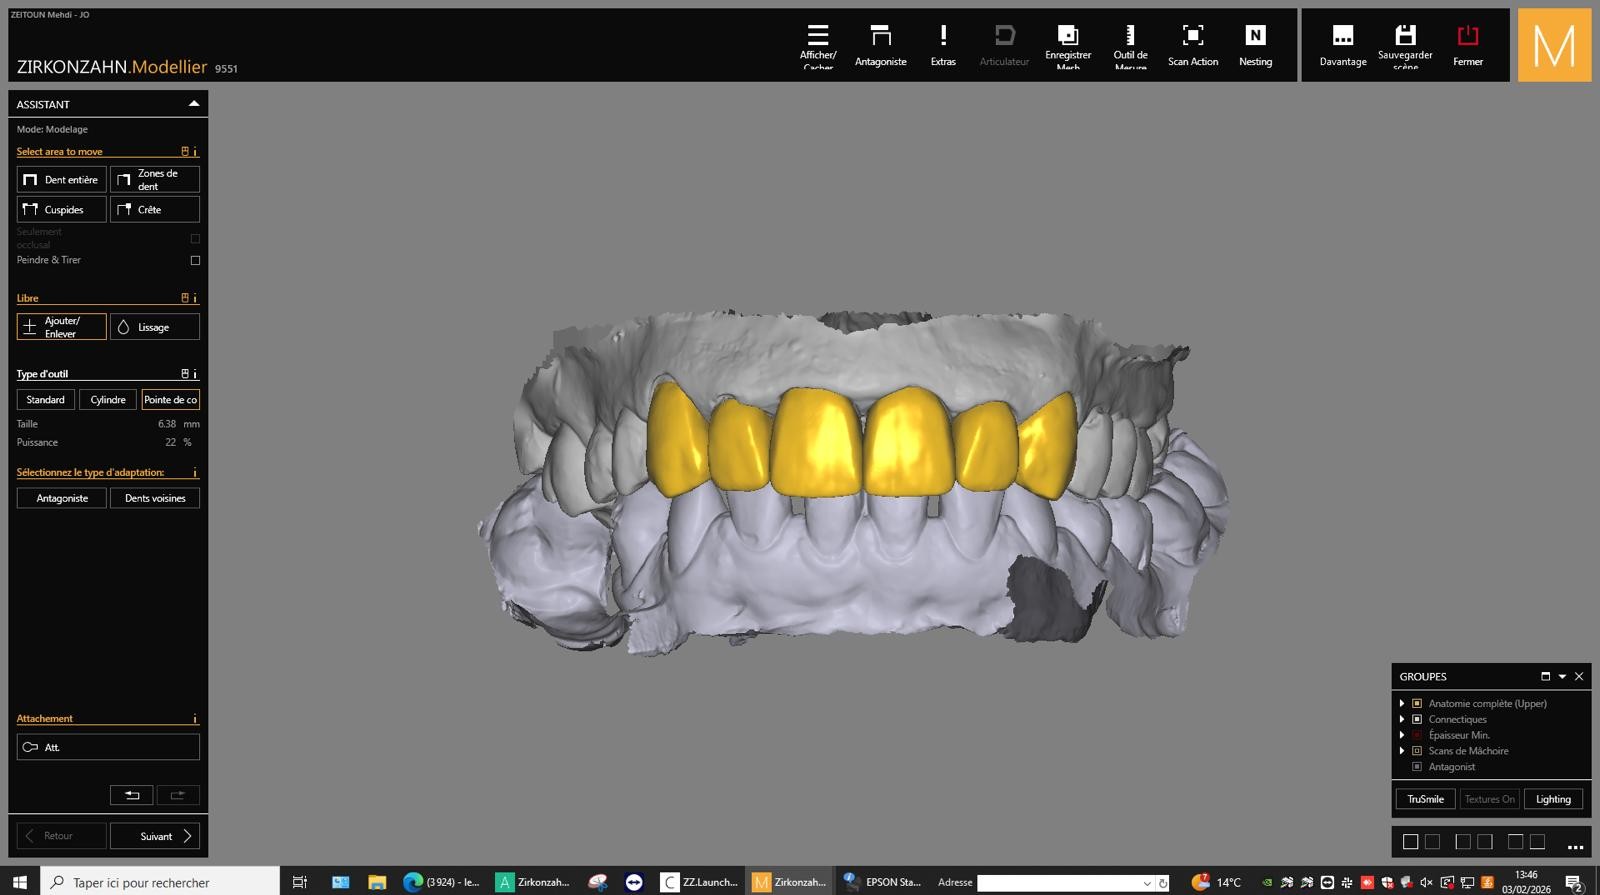The image size is (1600, 895).
Task: Activate the Ajouter/Enlever free tool
Action: (61, 327)
